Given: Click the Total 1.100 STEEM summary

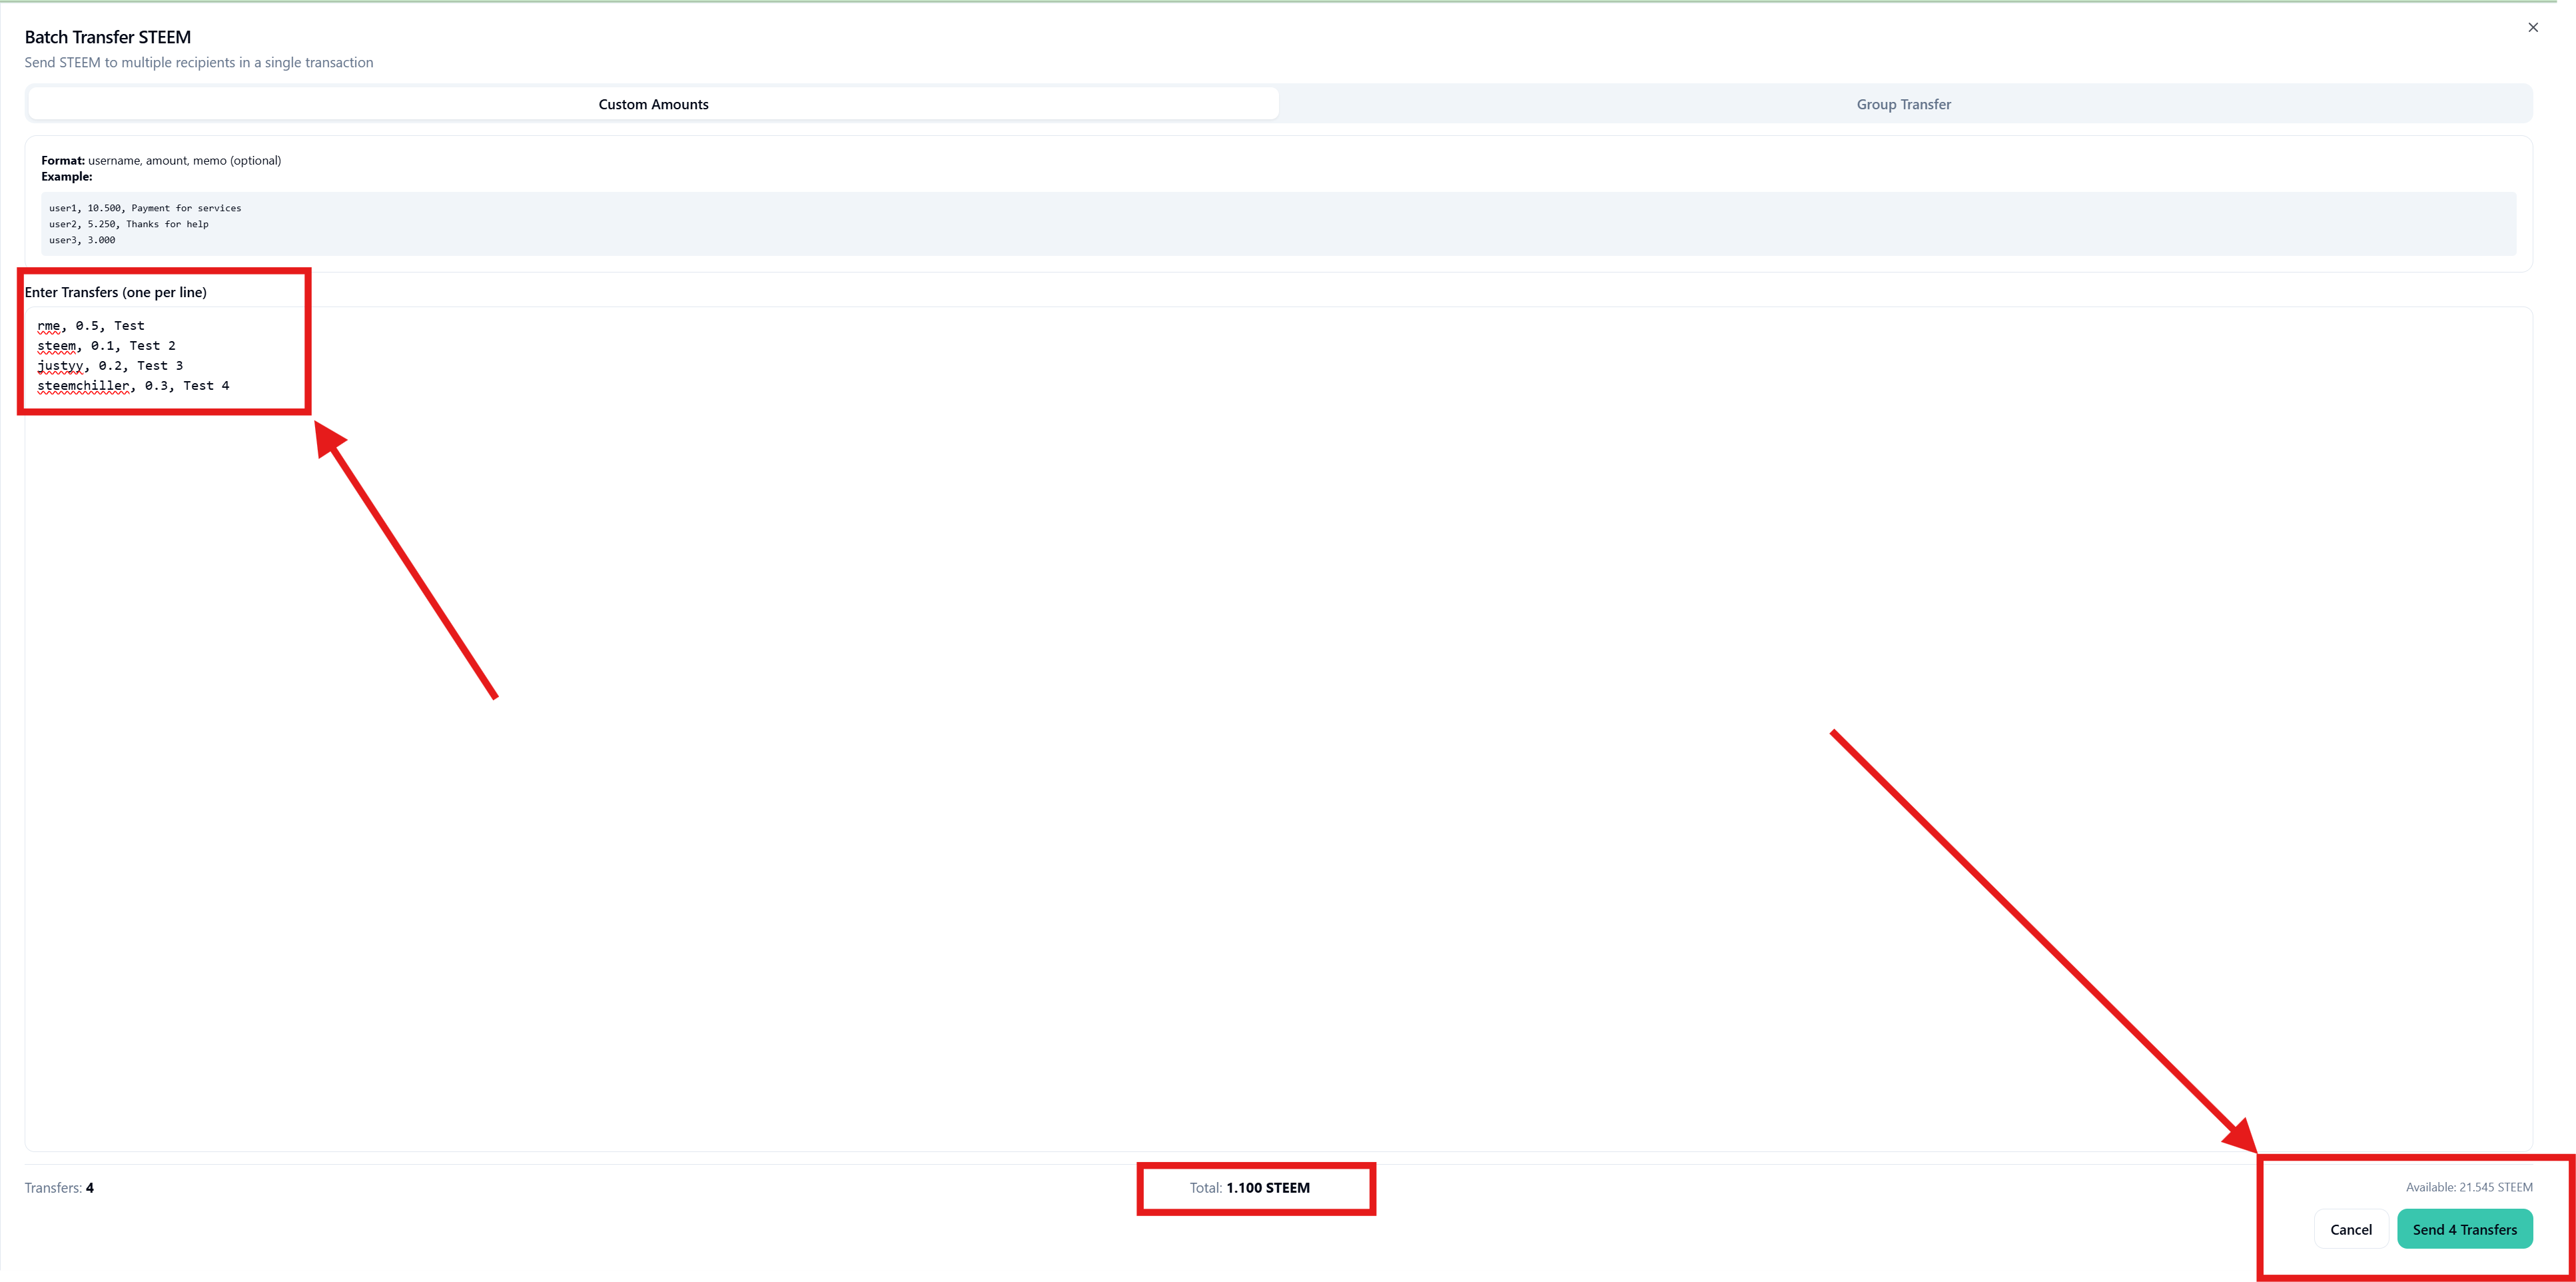Looking at the screenshot, I should pos(1250,1188).
